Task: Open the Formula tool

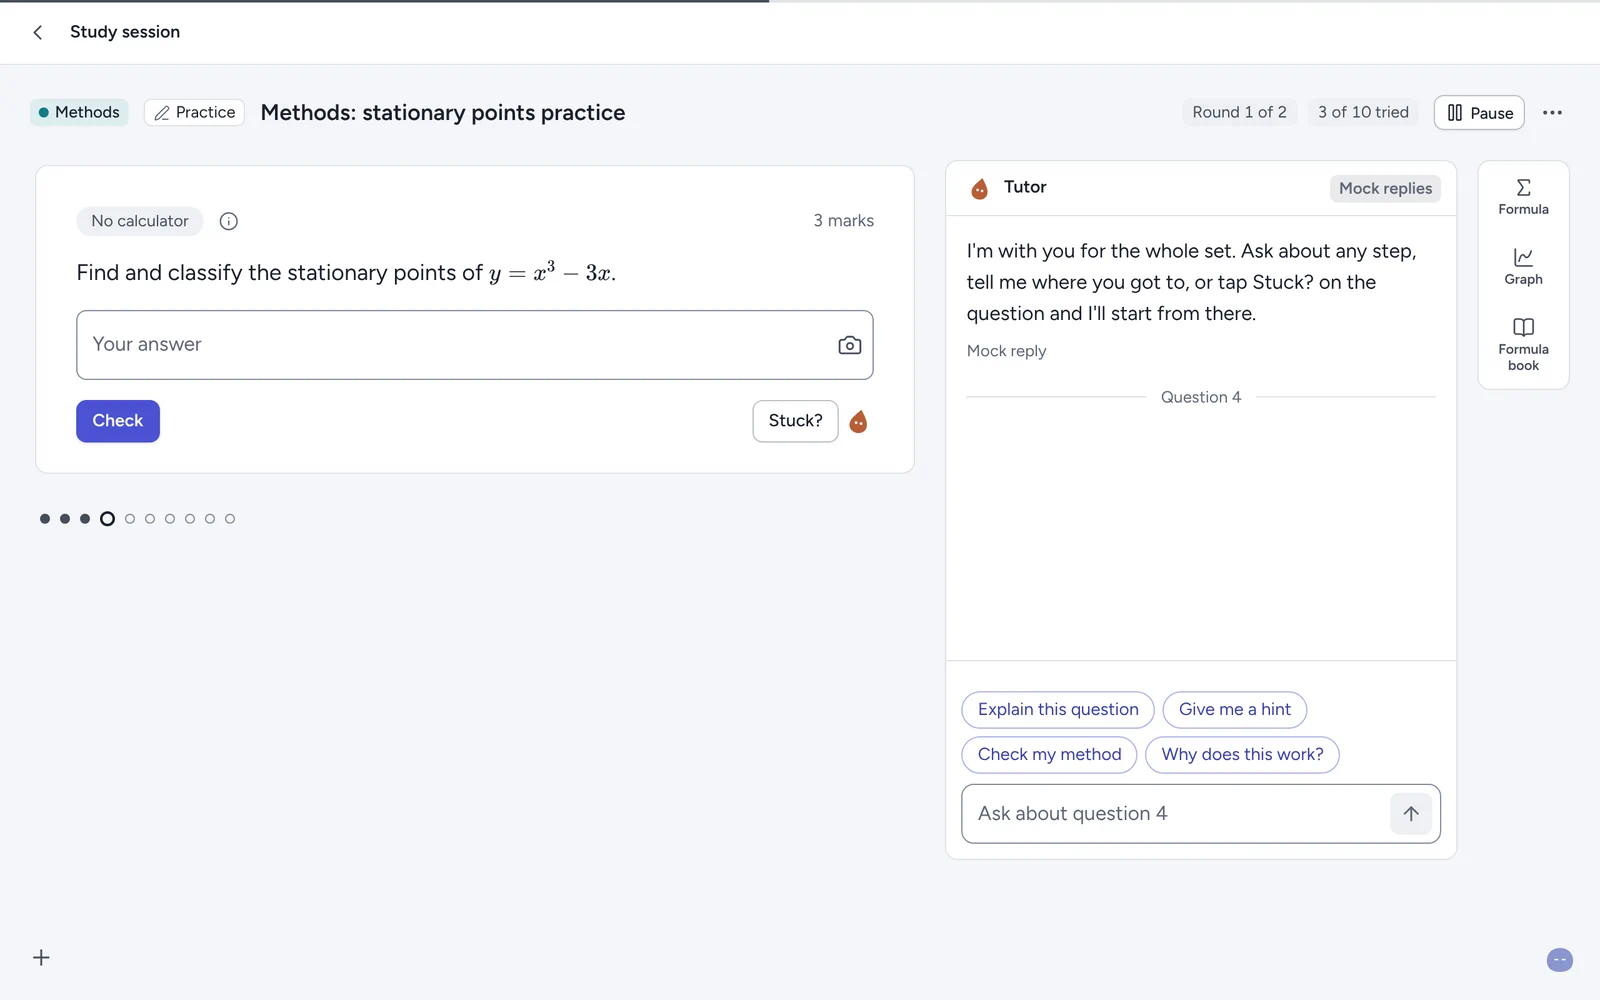Action: click(x=1523, y=196)
